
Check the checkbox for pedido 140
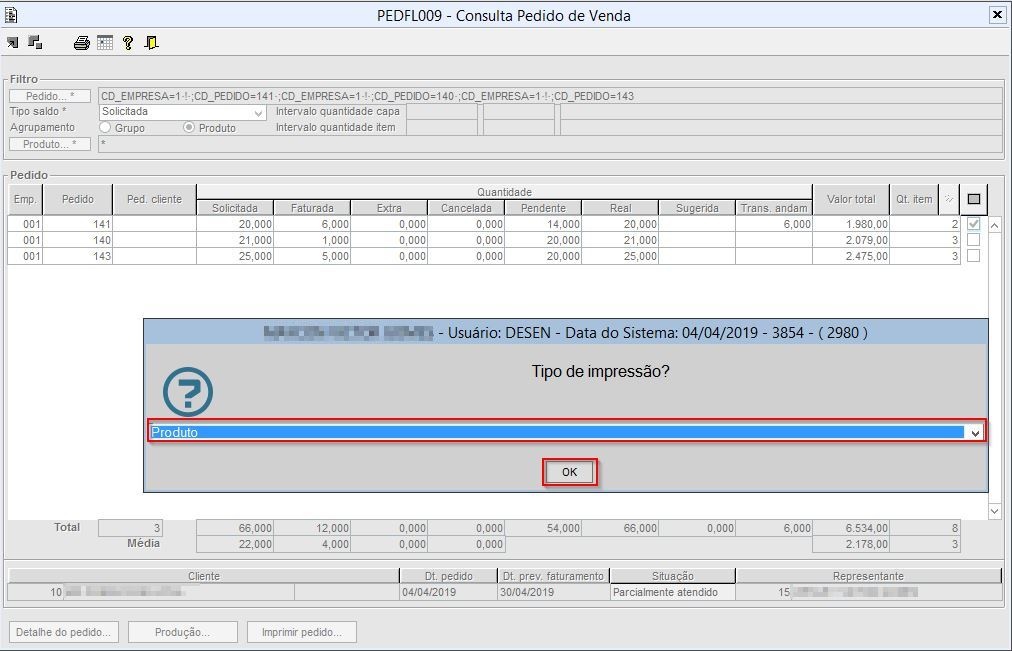973,240
